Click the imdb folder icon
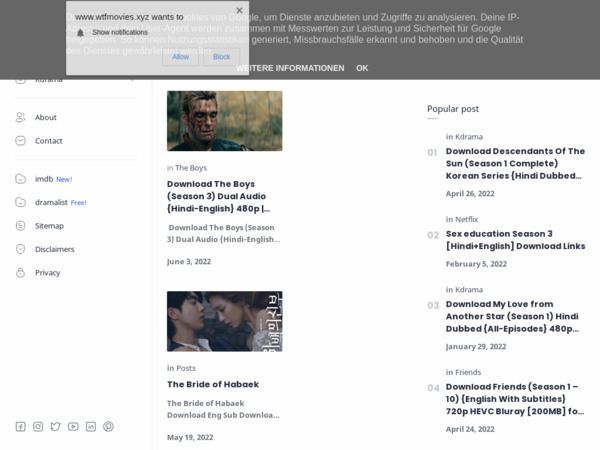 tap(20, 179)
